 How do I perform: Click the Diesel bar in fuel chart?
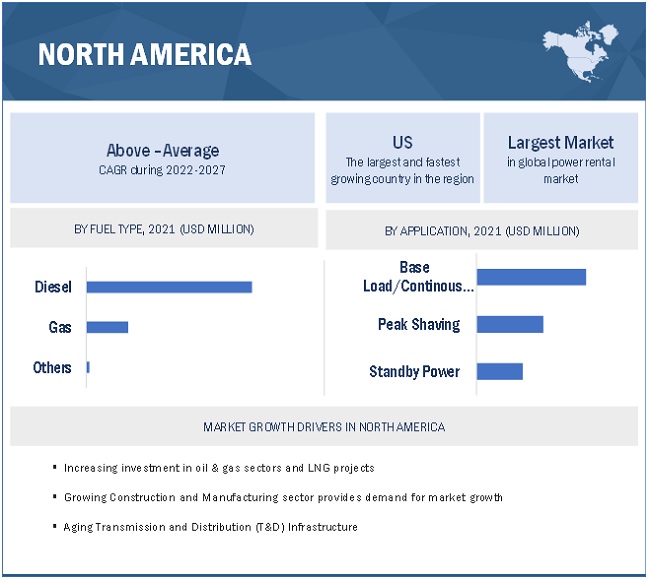169,287
